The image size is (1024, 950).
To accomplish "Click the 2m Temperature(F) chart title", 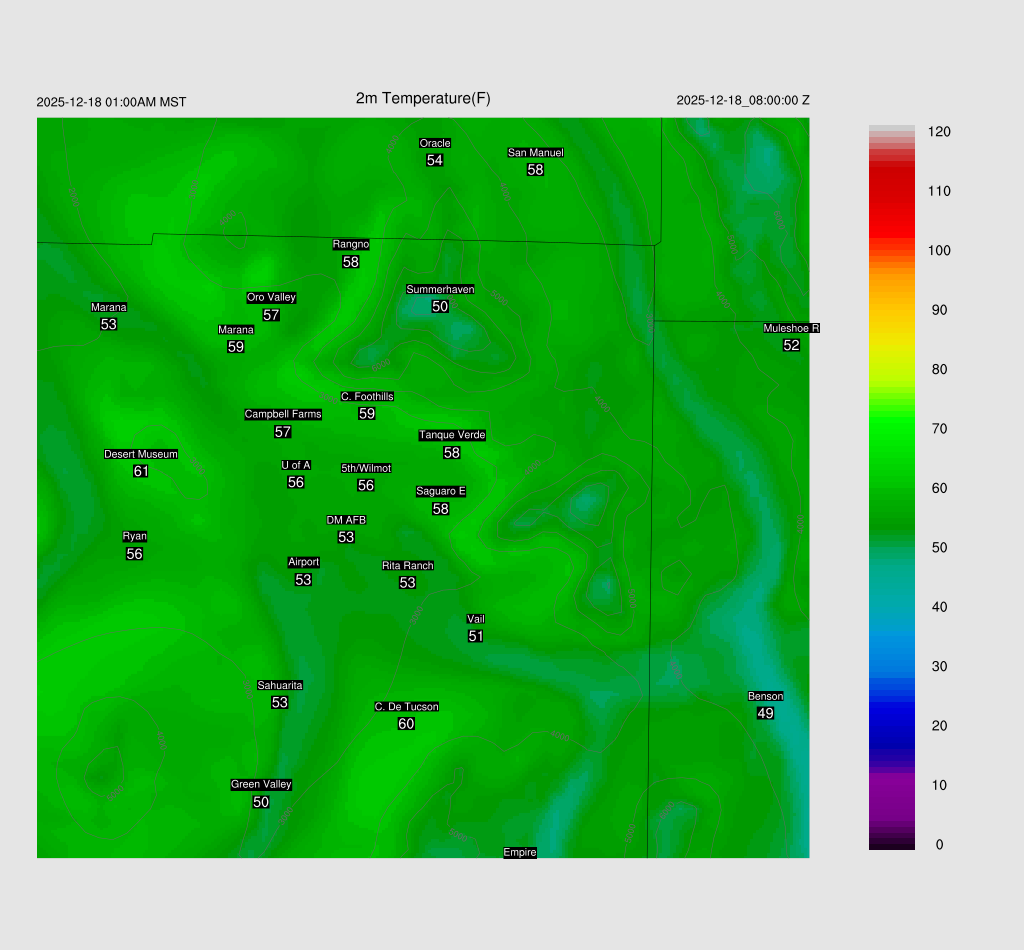I will tap(423, 98).
